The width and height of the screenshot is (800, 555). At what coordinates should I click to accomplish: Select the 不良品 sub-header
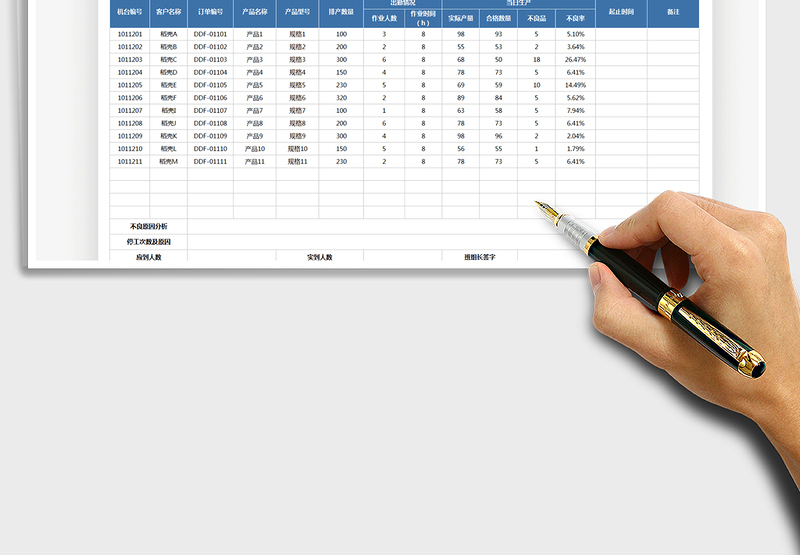coord(536,18)
